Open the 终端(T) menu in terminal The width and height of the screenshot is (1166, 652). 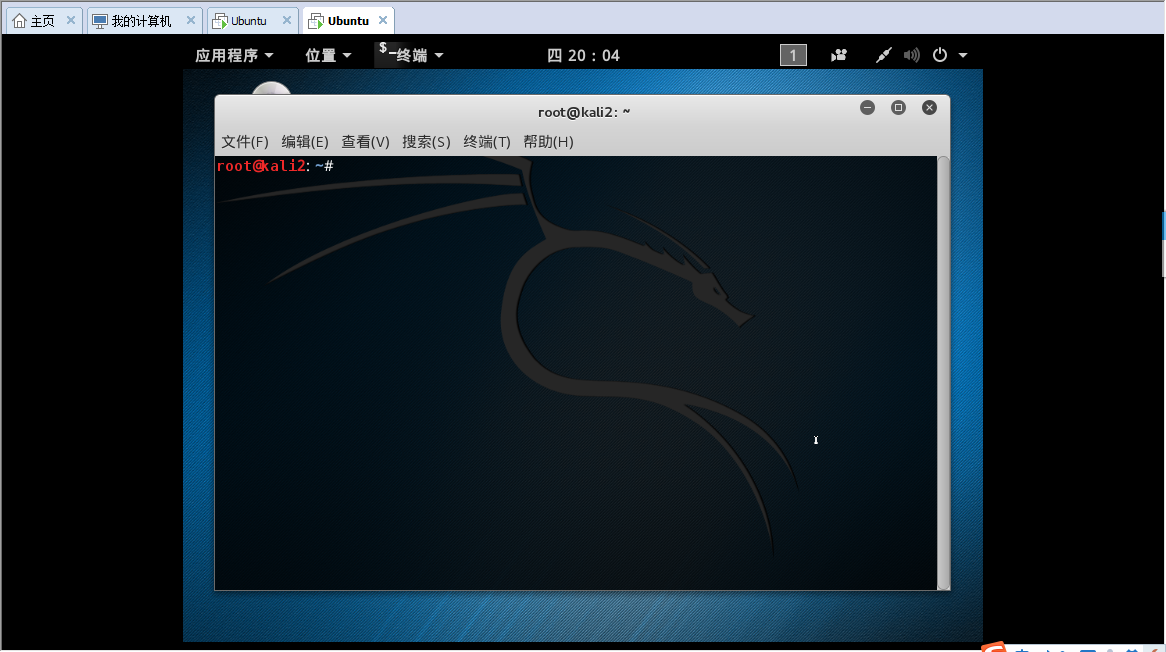(487, 142)
